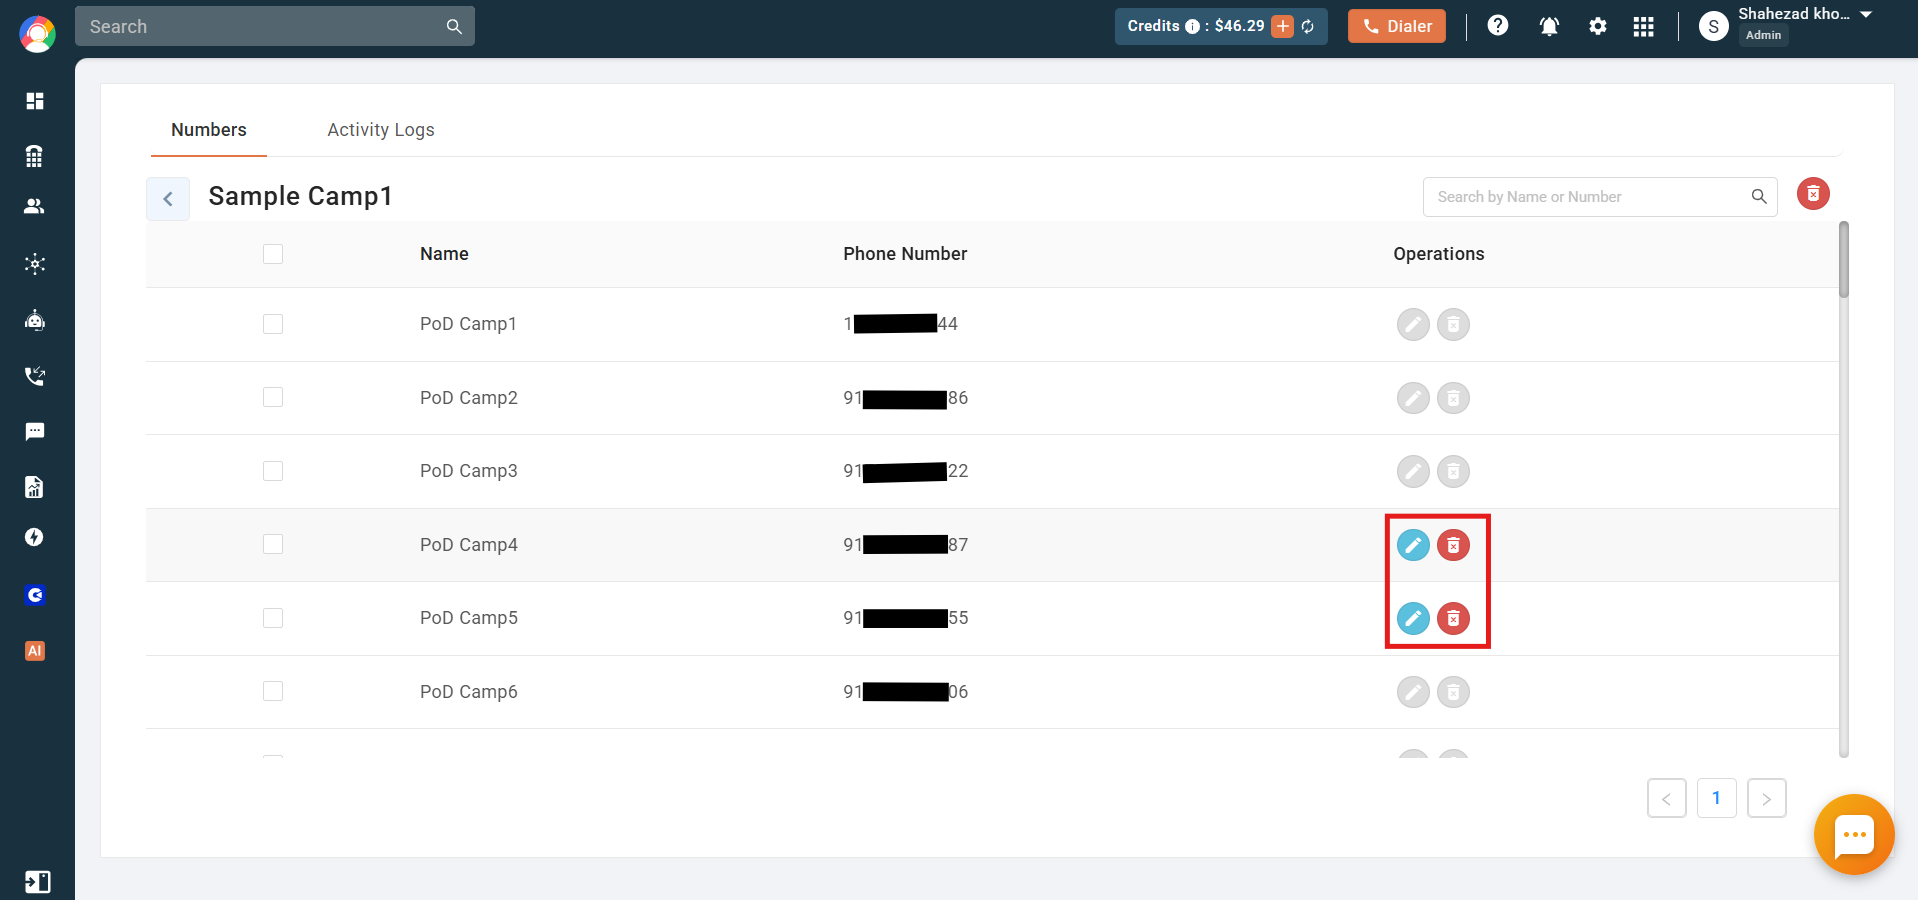
Task: Open the messages chat sidebar icon
Action: [x=35, y=432]
